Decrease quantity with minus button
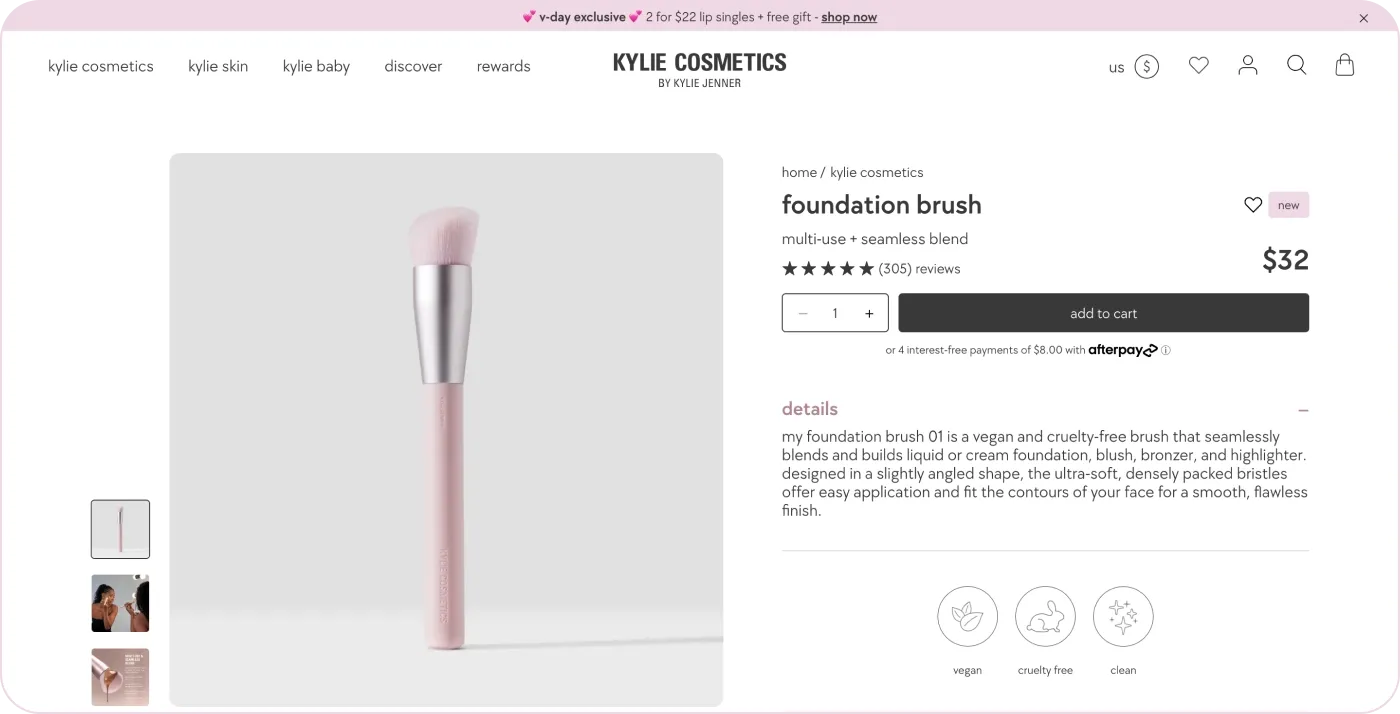 802,313
